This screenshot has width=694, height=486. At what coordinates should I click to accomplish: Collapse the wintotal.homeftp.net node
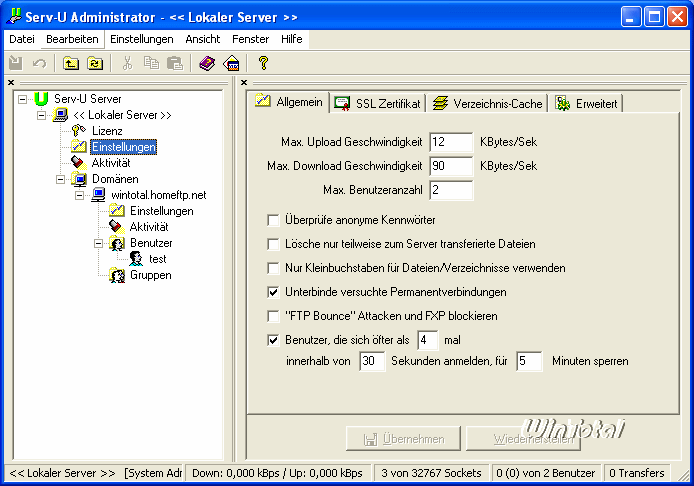pos(79,195)
